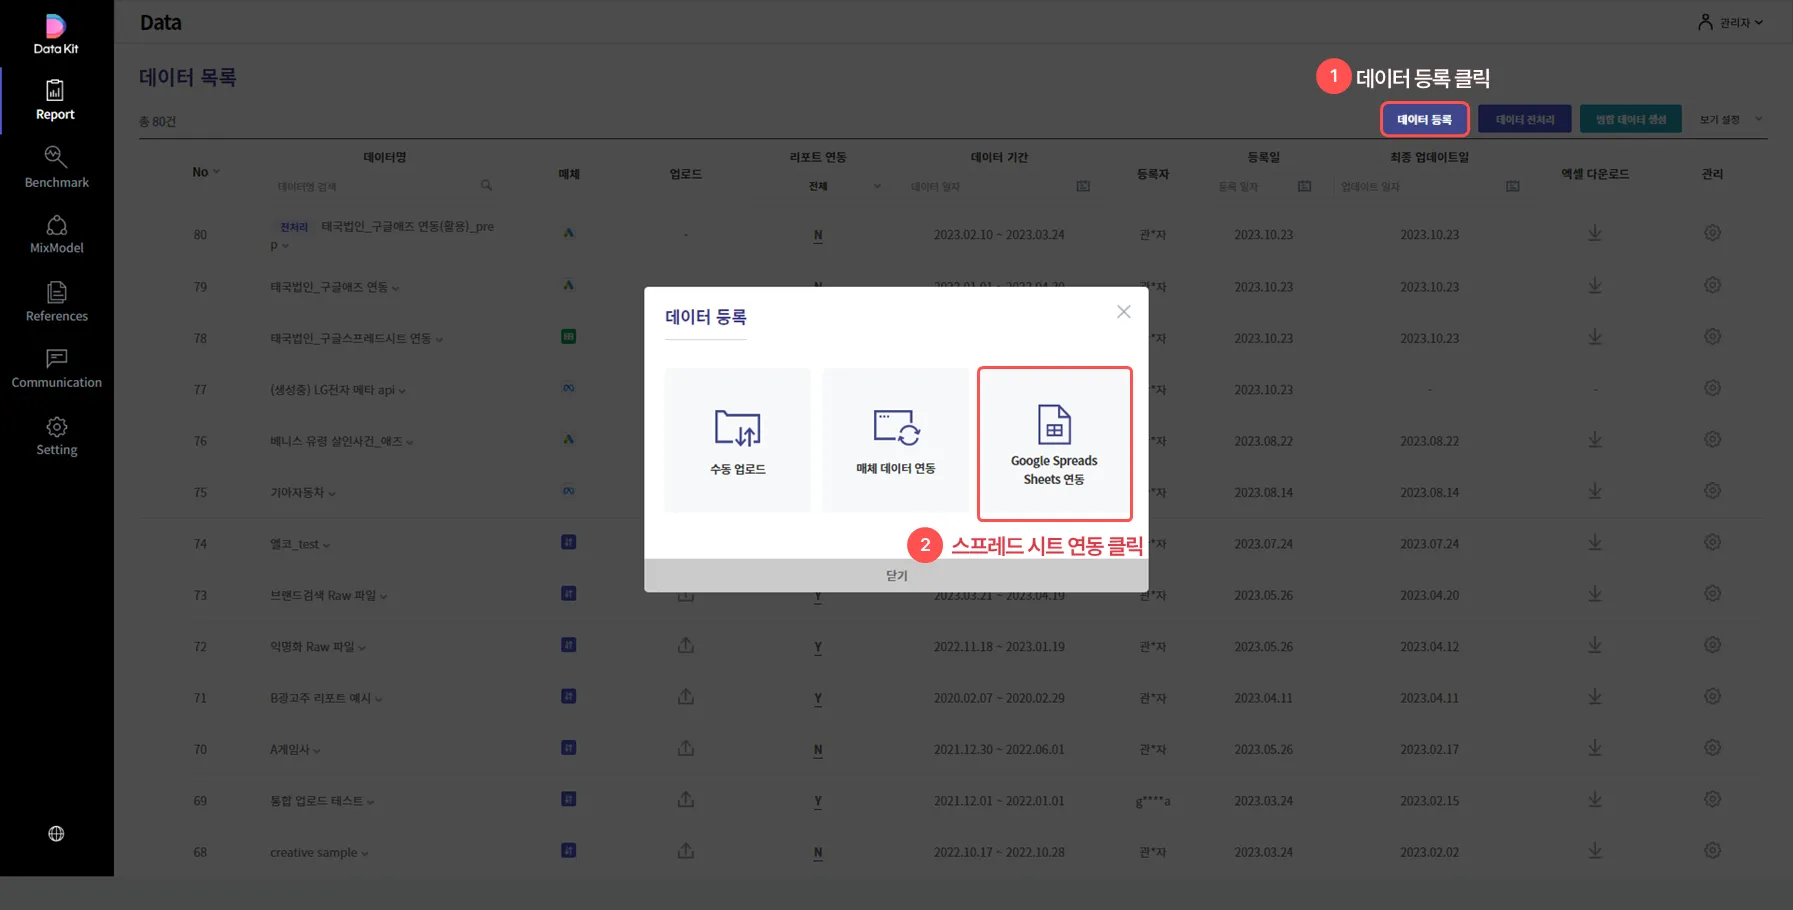The height and width of the screenshot is (910, 1793).
Task: Open manage gear for row 68
Action: tap(1712, 851)
